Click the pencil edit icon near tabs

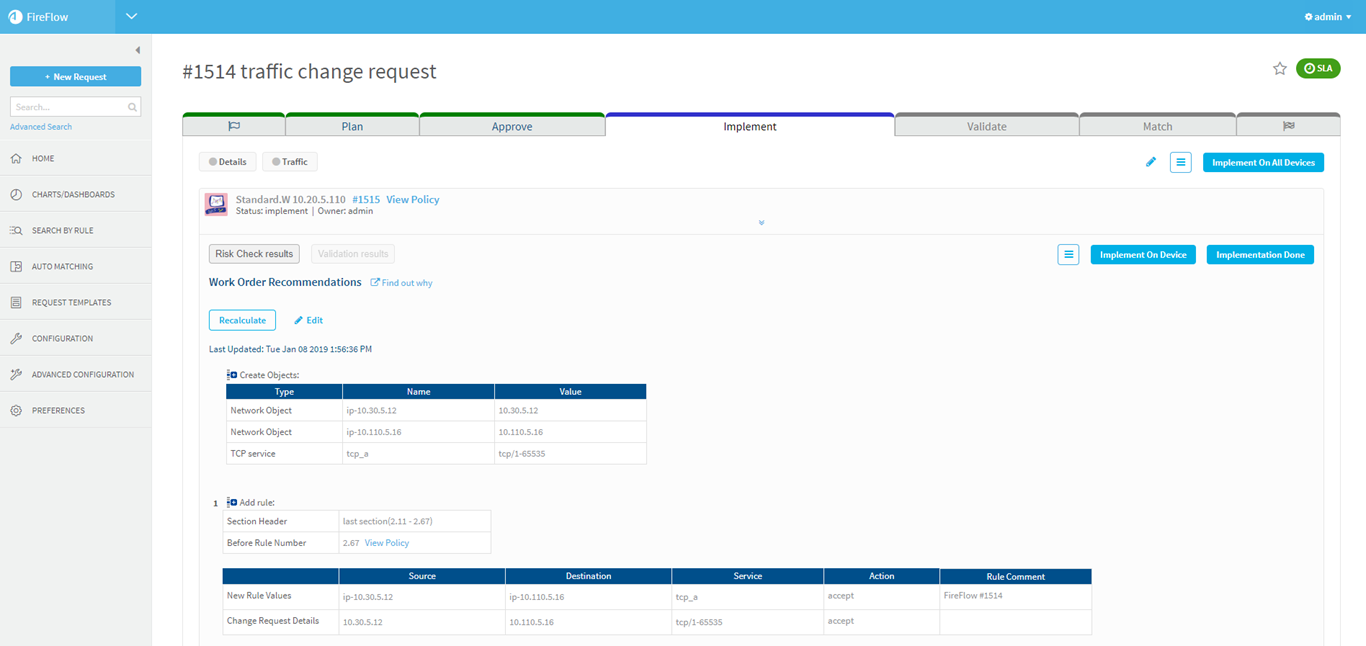(1151, 162)
